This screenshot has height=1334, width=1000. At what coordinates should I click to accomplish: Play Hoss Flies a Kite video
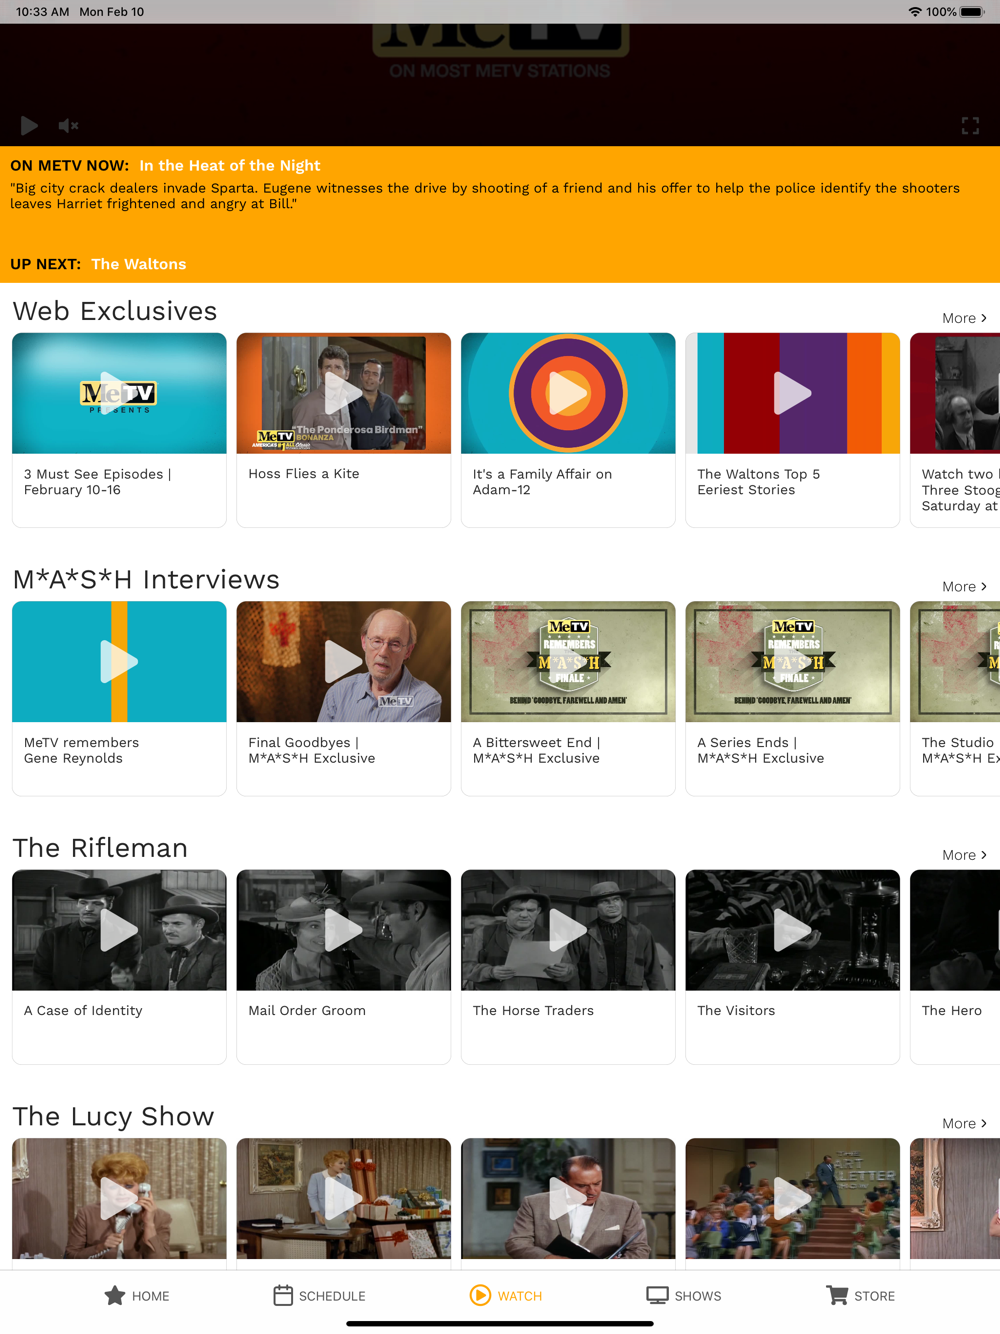343,393
